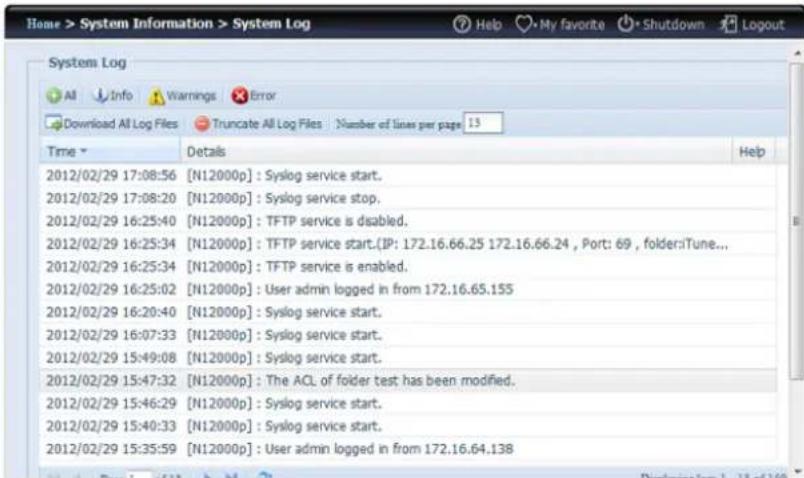Screen dimensions: 804x478
Task: Select the ACL of folder test modified row
Action: pyautogui.click(x=408, y=381)
